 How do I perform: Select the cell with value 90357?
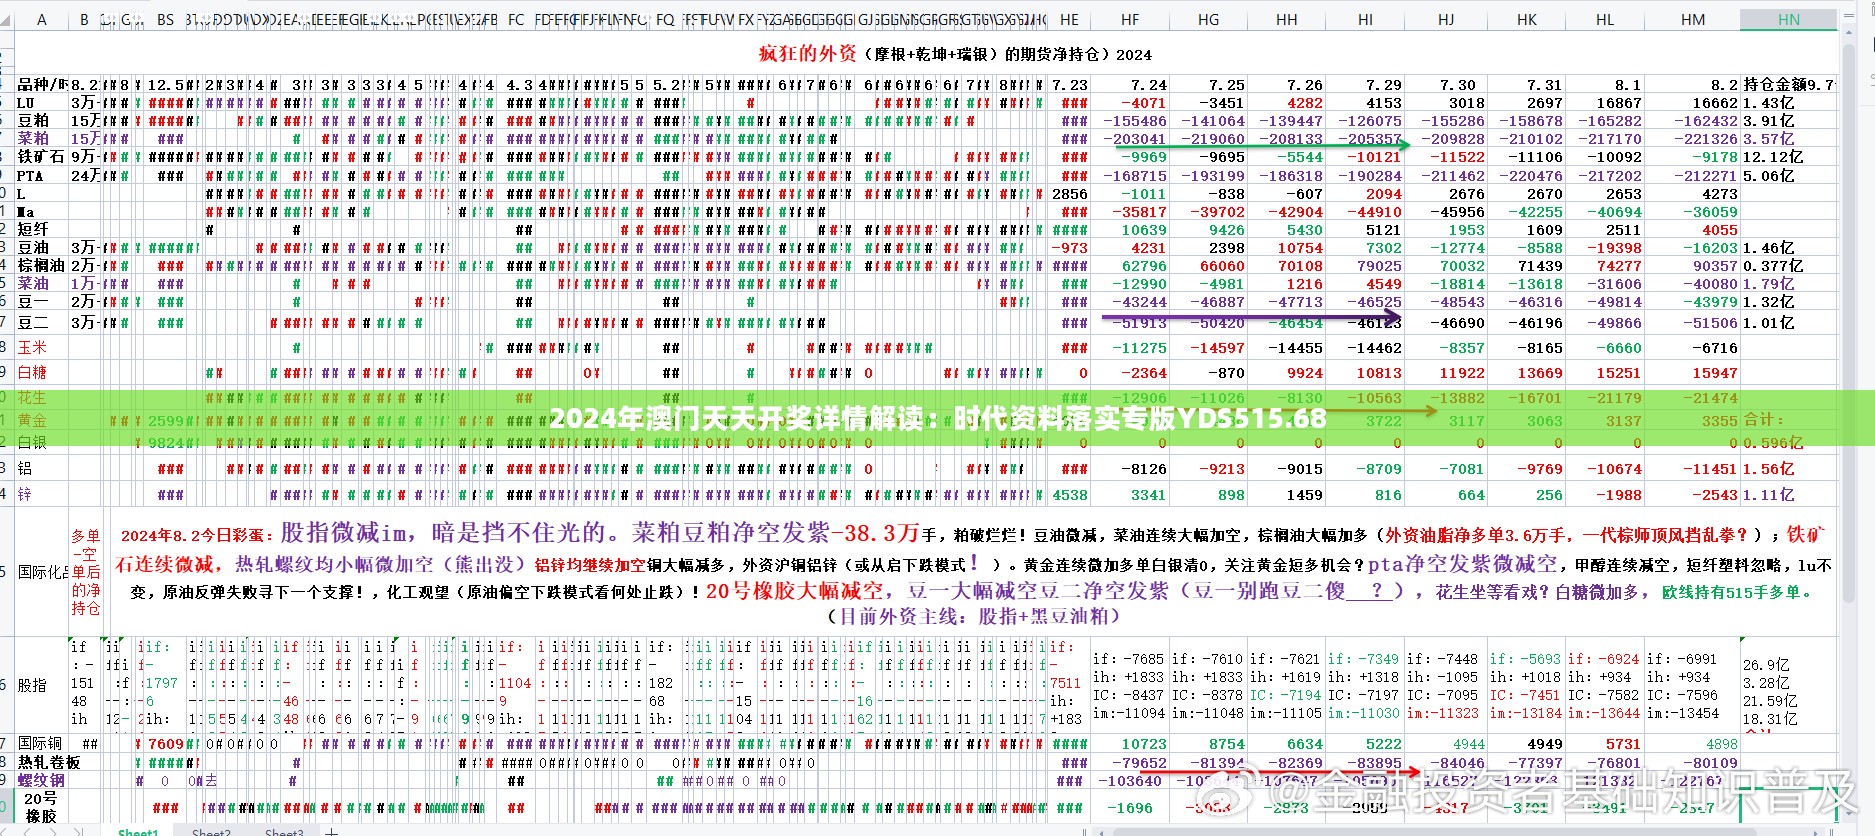tap(1693, 266)
